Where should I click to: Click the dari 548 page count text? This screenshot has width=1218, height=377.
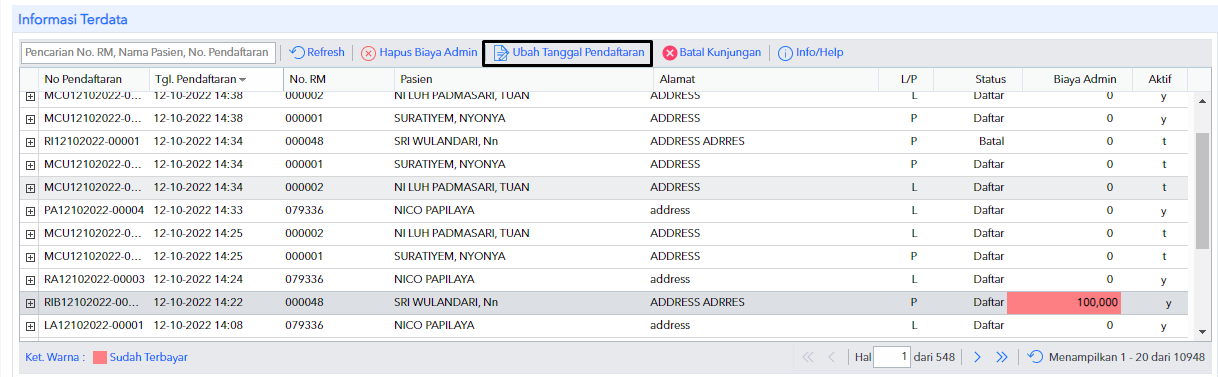[935, 357]
